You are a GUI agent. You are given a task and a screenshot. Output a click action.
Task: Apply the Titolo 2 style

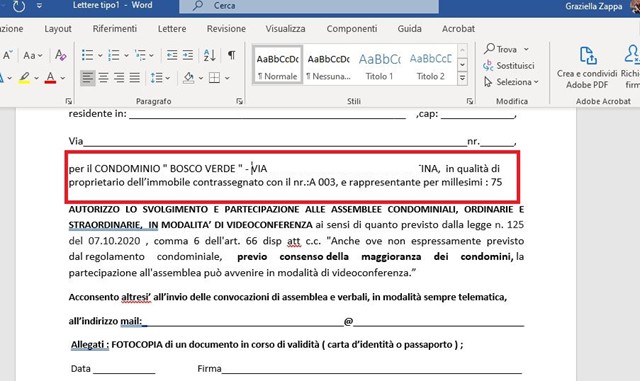click(430, 65)
